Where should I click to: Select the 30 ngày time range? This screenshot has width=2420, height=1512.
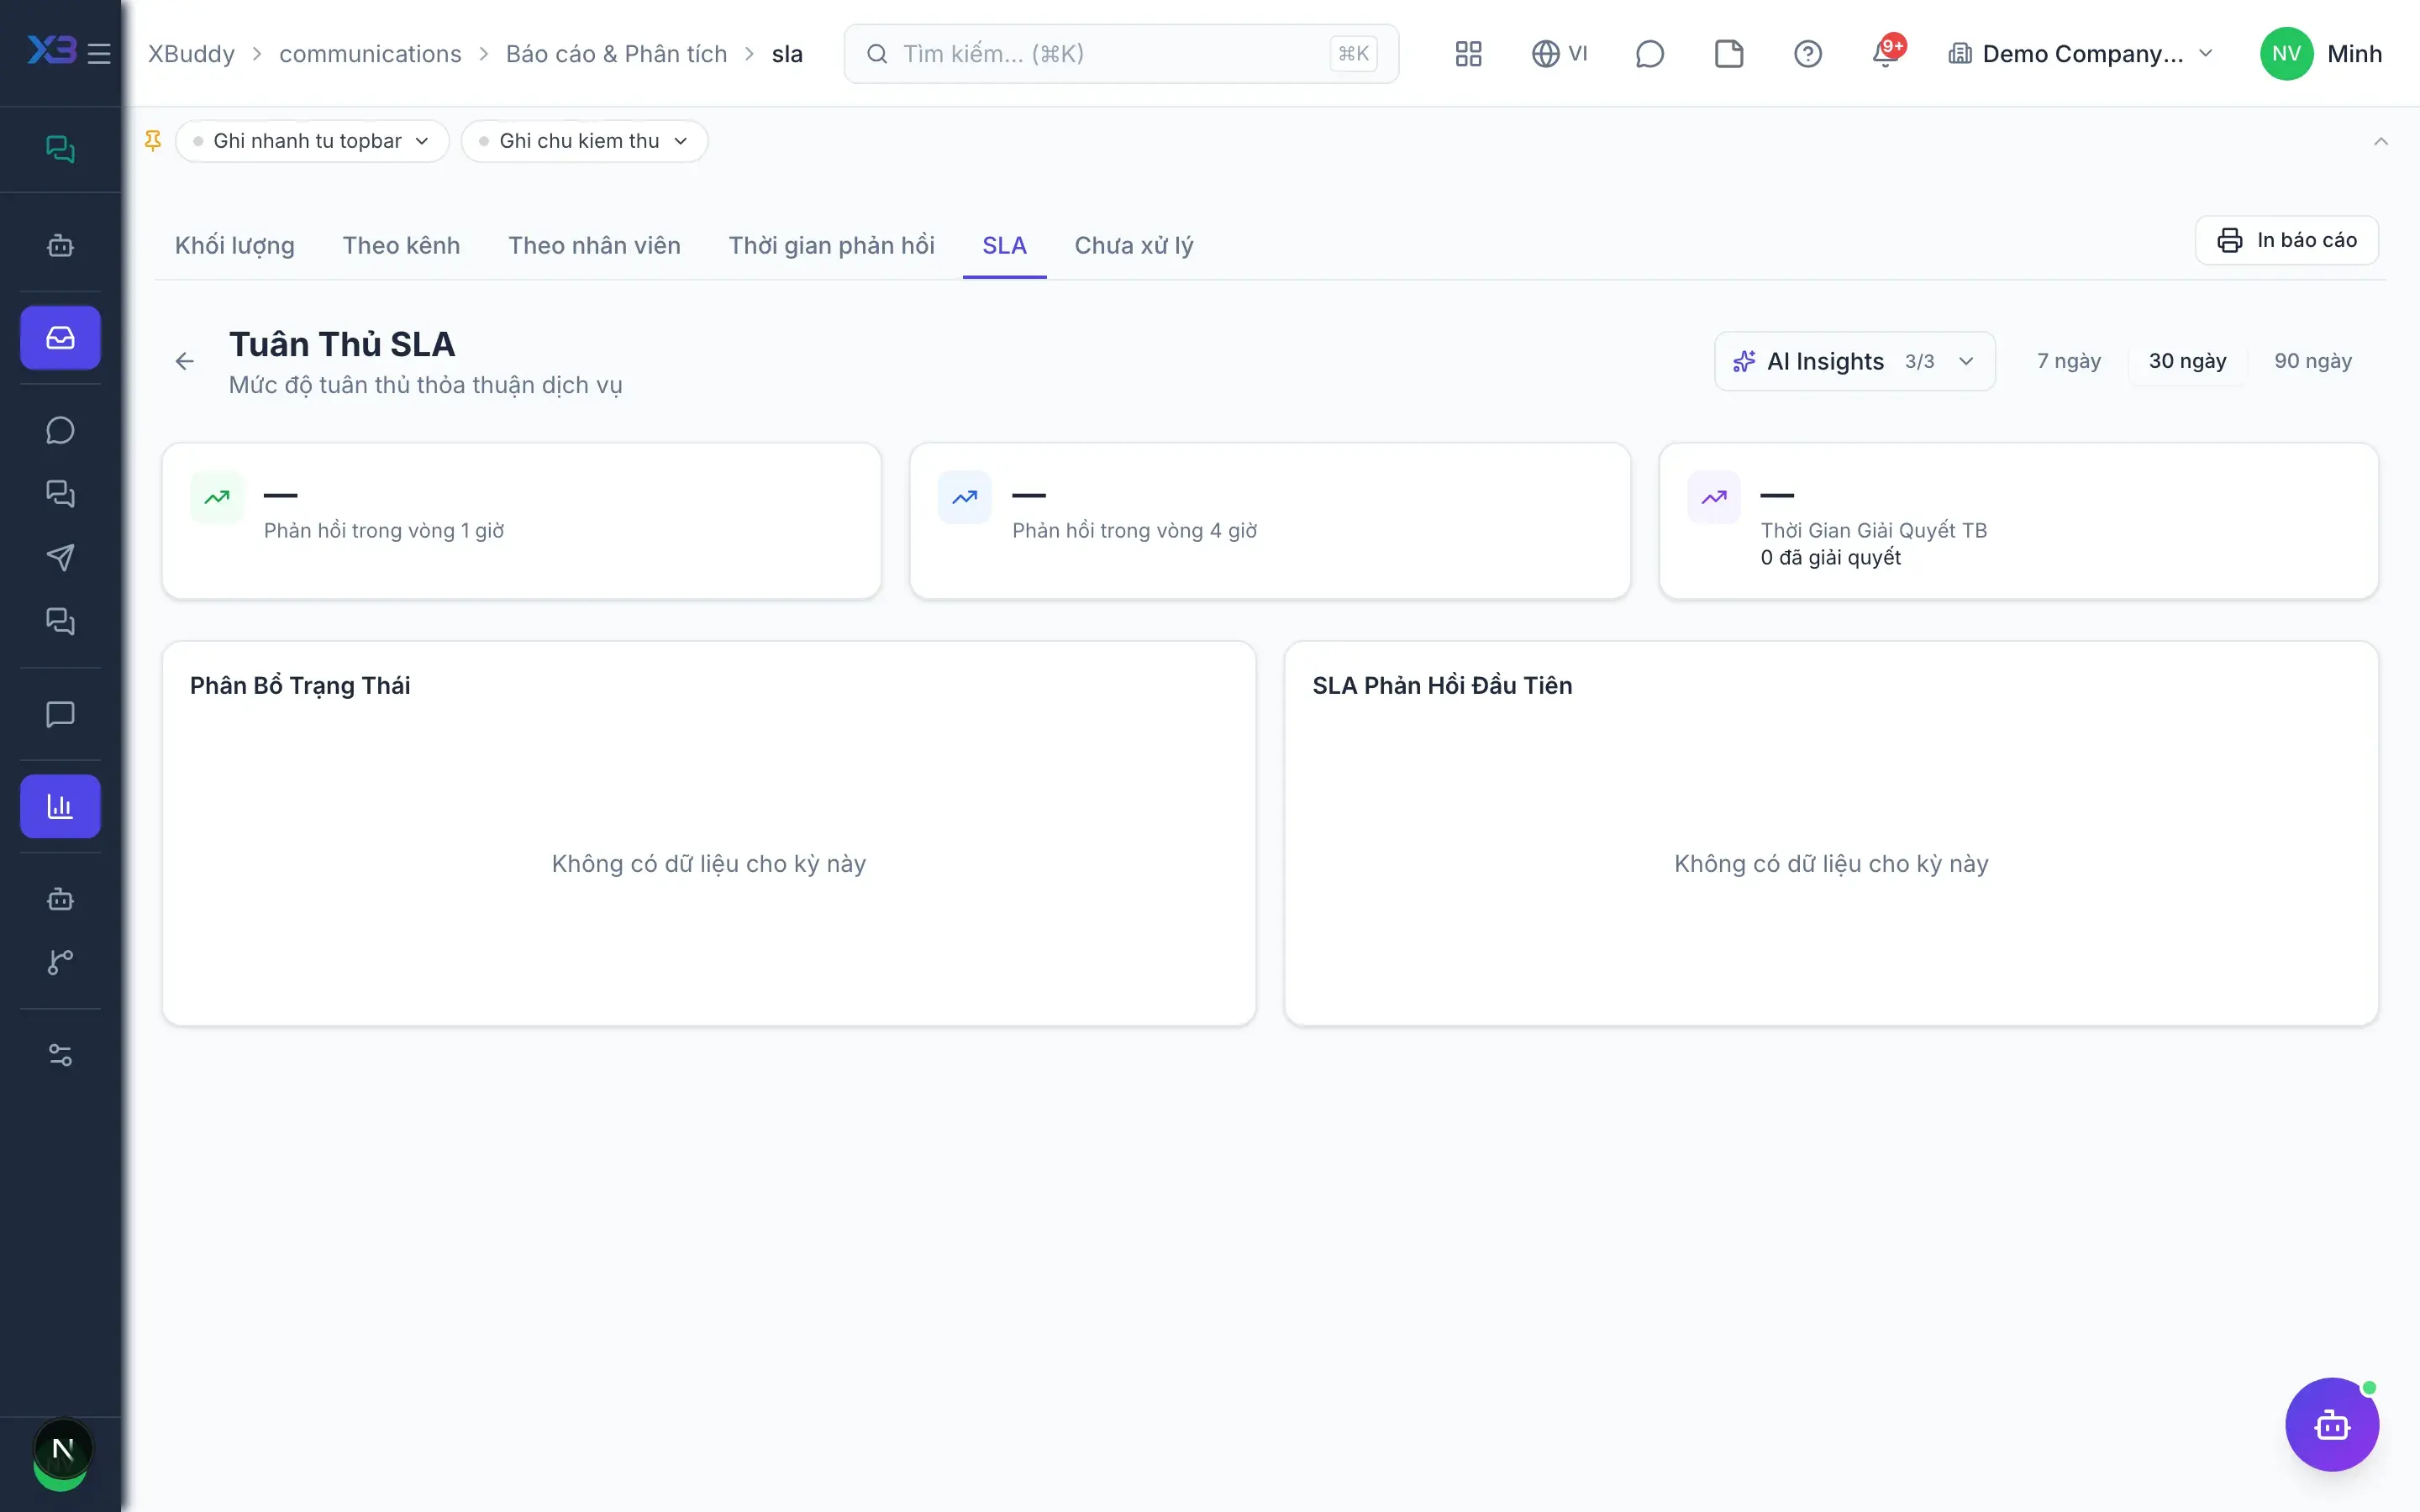pyautogui.click(x=2187, y=361)
